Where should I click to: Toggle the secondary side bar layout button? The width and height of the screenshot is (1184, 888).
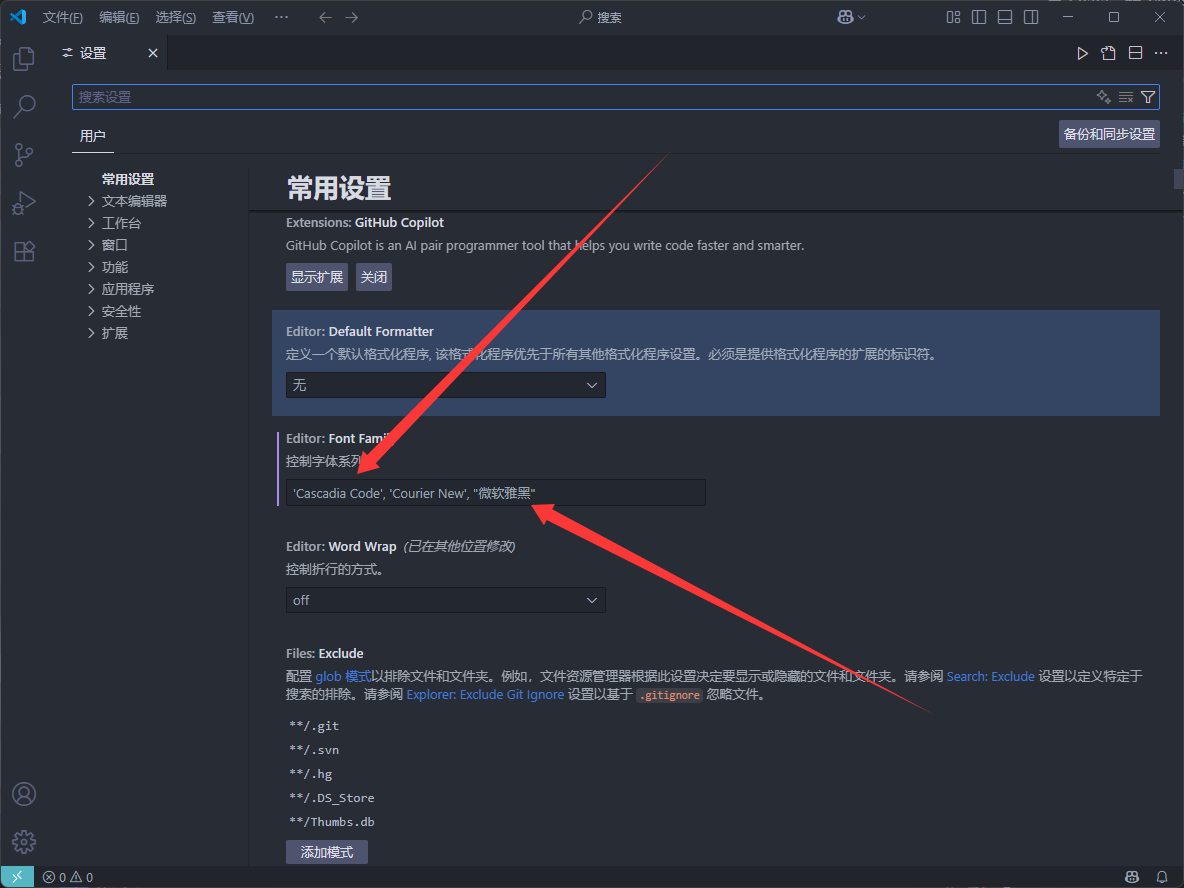(x=1031, y=18)
